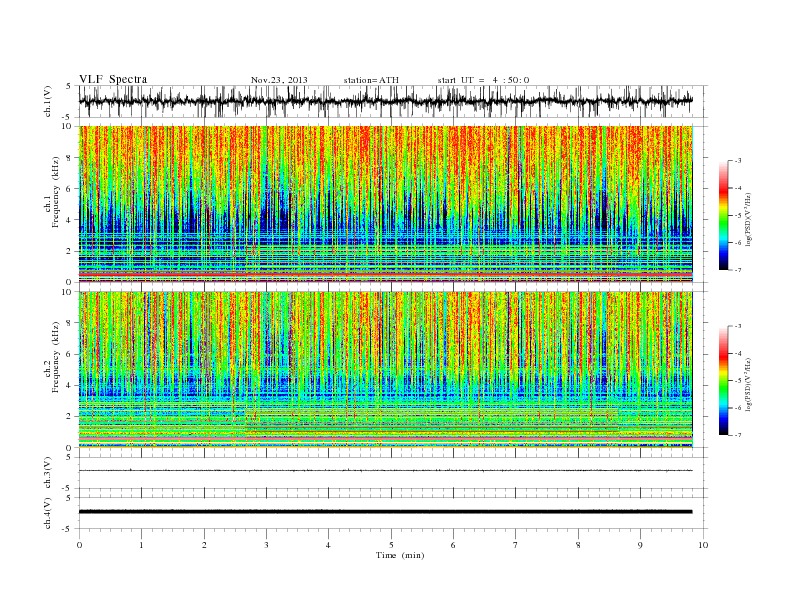The width and height of the screenshot is (792, 612).
Task: Click time axis tick label "9"
Action: pos(640,545)
